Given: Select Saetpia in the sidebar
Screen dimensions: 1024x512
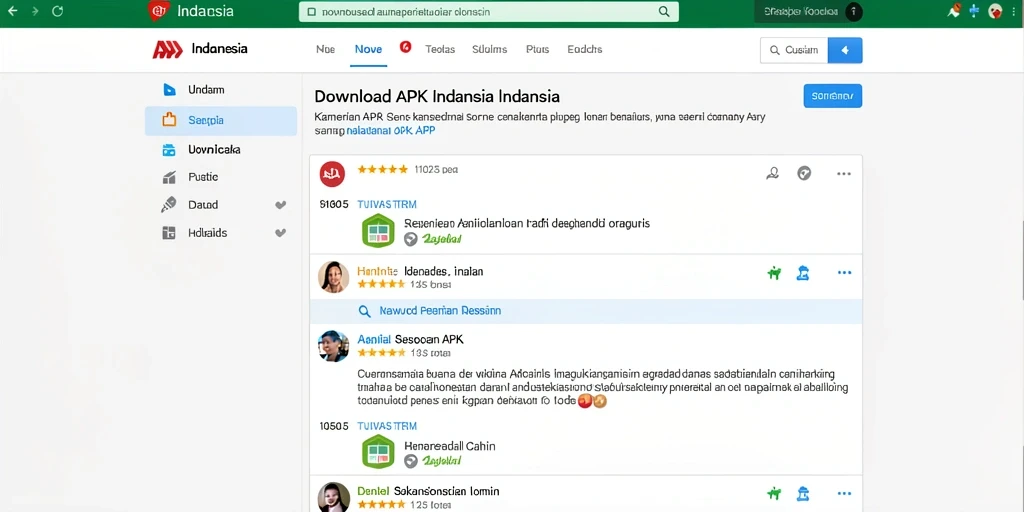Looking at the screenshot, I should (x=221, y=120).
